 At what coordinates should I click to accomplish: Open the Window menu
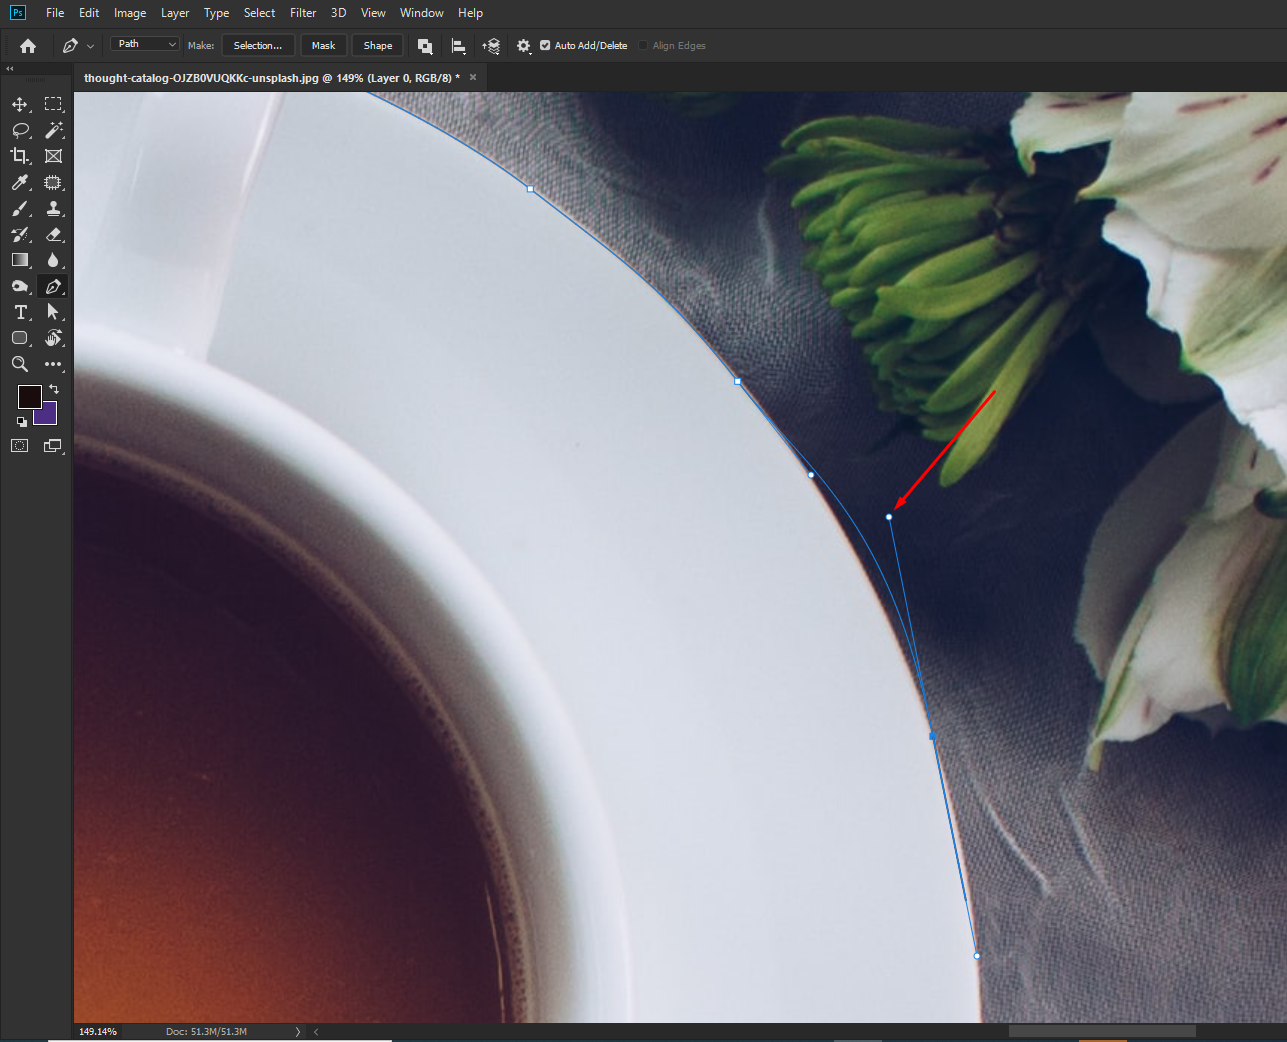point(422,13)
